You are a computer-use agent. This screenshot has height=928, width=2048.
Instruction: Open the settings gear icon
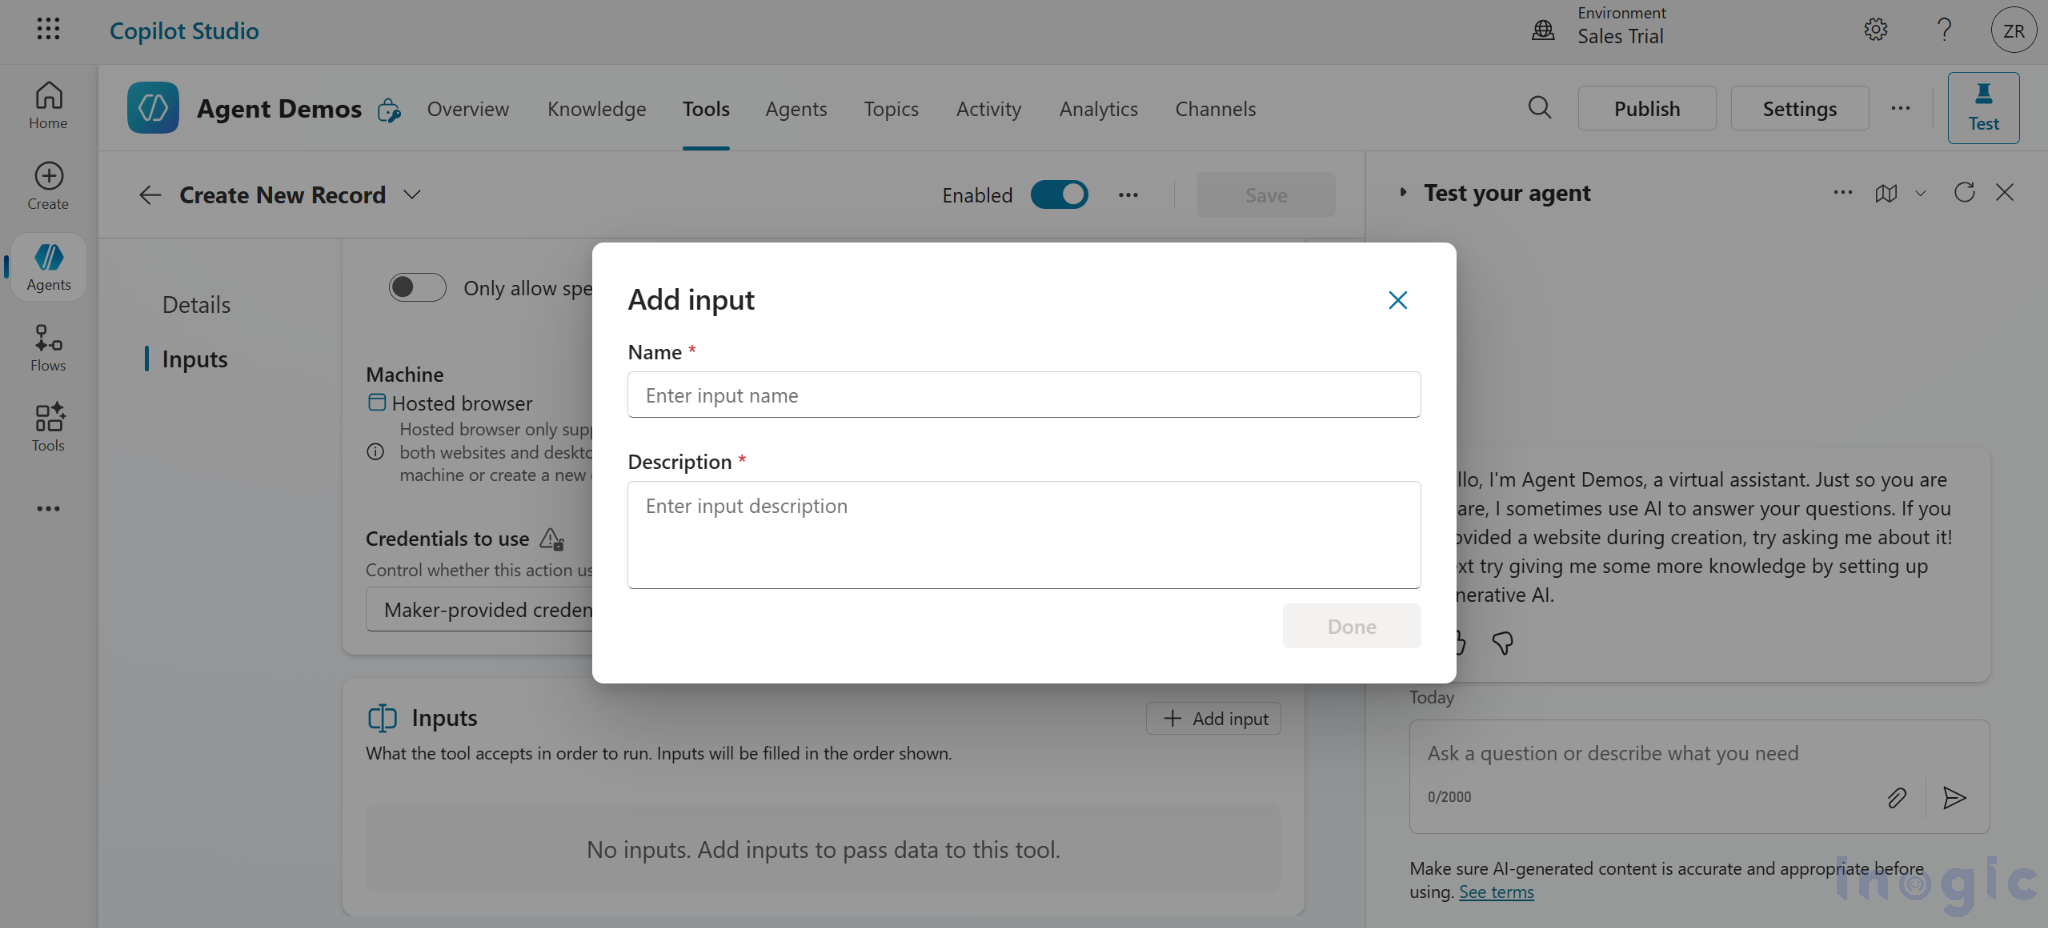[1876, 30]
